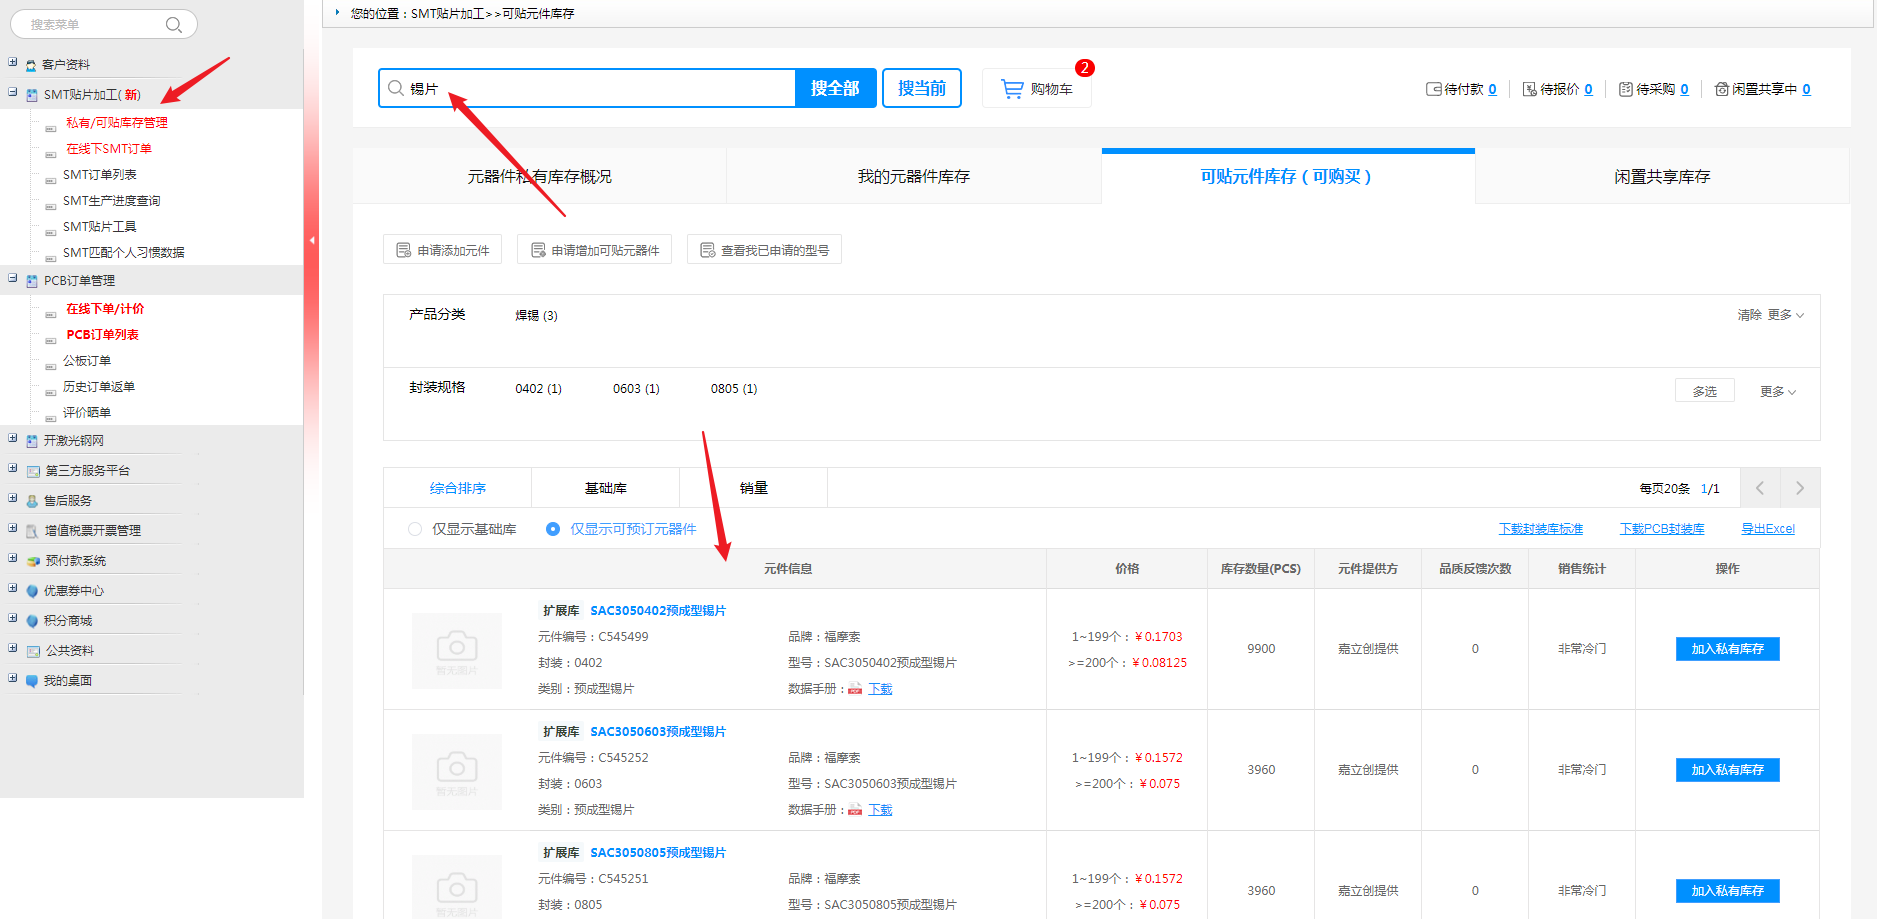
Task: Open 导出Excel link
Action: coord(1767,529)
